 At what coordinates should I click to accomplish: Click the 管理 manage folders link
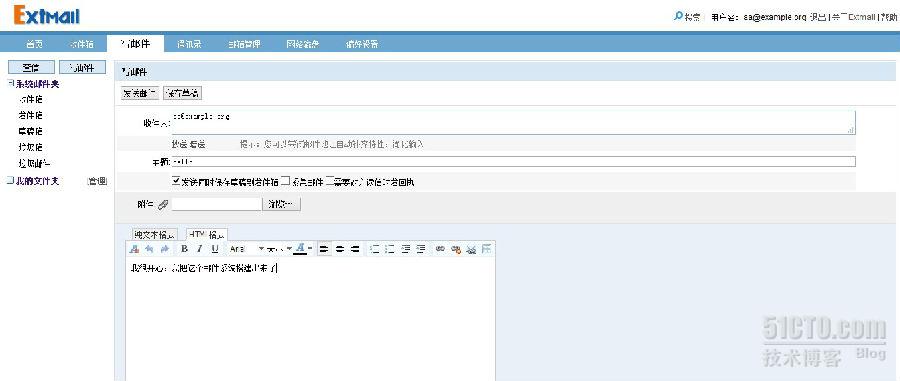coord(97,181)
